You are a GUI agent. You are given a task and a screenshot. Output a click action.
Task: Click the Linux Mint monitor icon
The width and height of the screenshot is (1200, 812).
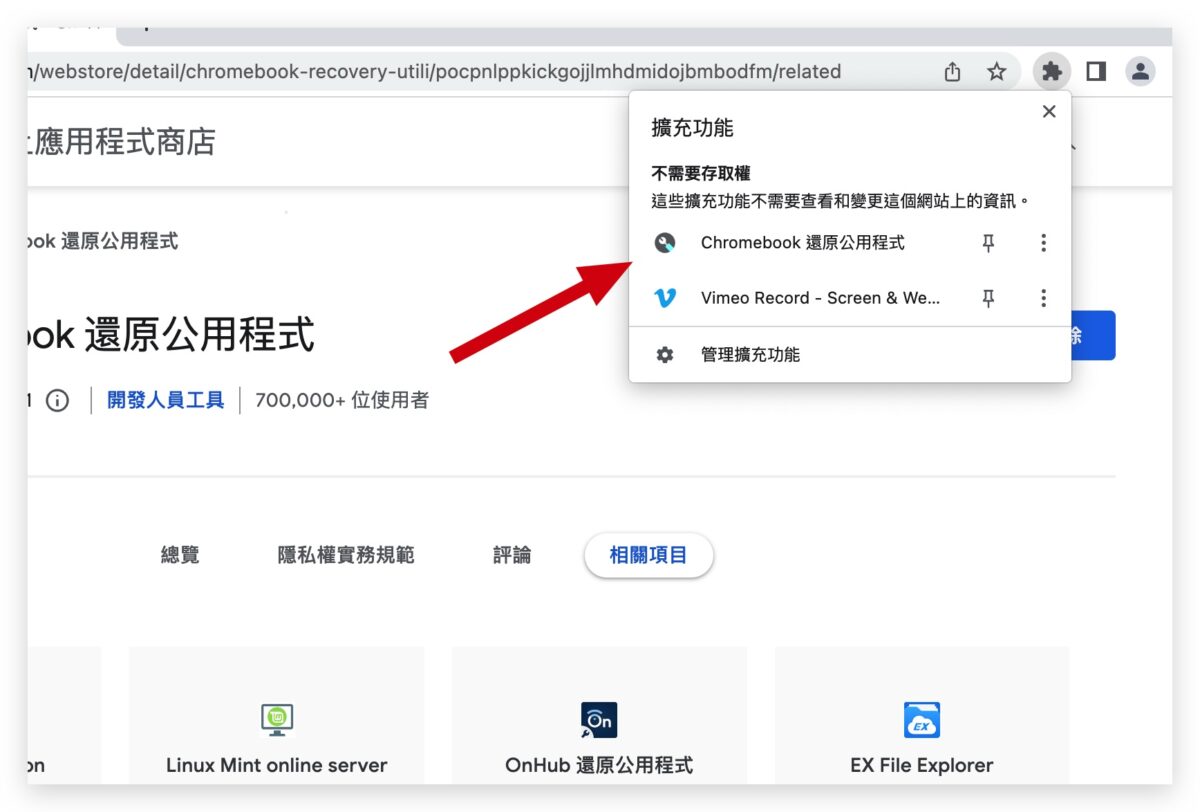[277, 719]
